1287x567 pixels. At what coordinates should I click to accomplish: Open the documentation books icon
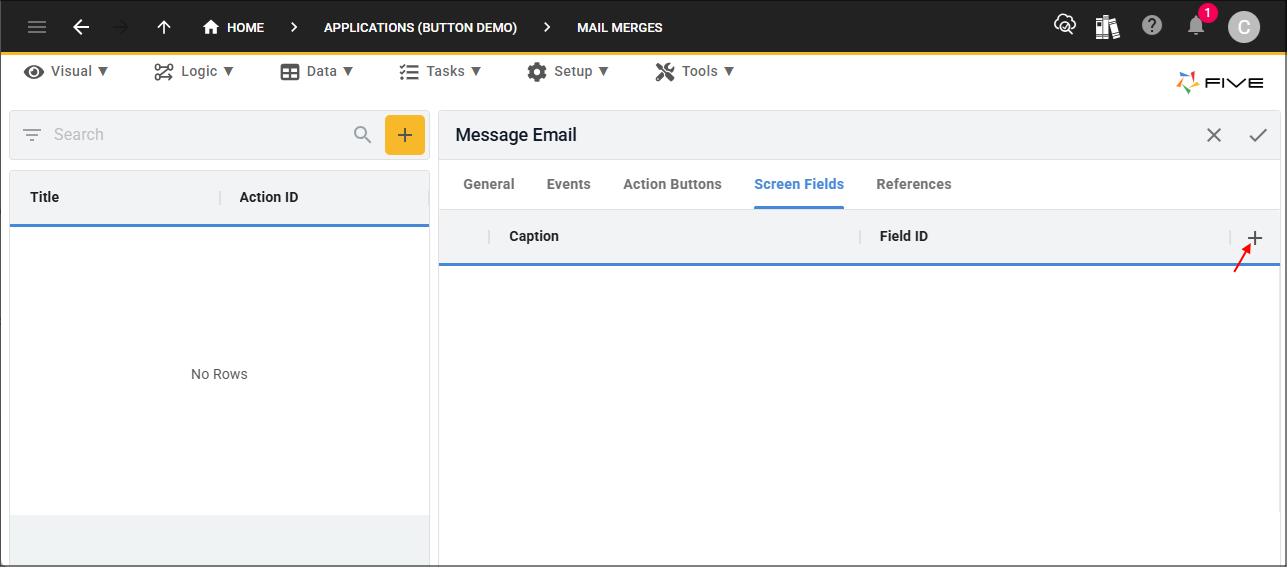(x=1107, y=26)
